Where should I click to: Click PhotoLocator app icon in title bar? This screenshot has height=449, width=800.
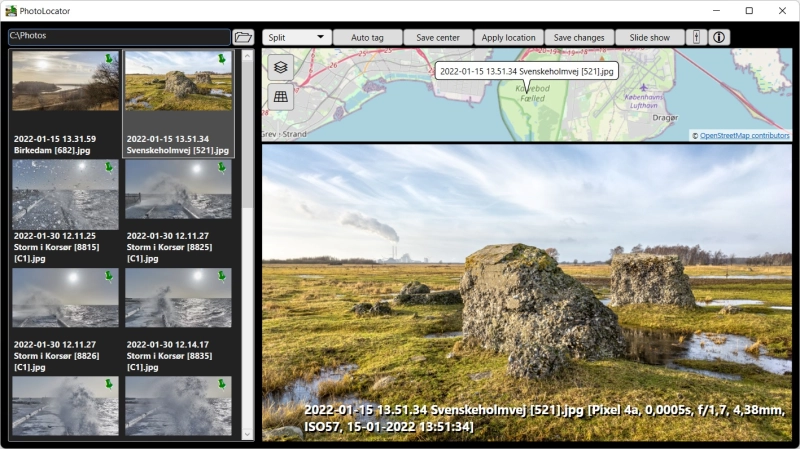[x=11, y=10]
